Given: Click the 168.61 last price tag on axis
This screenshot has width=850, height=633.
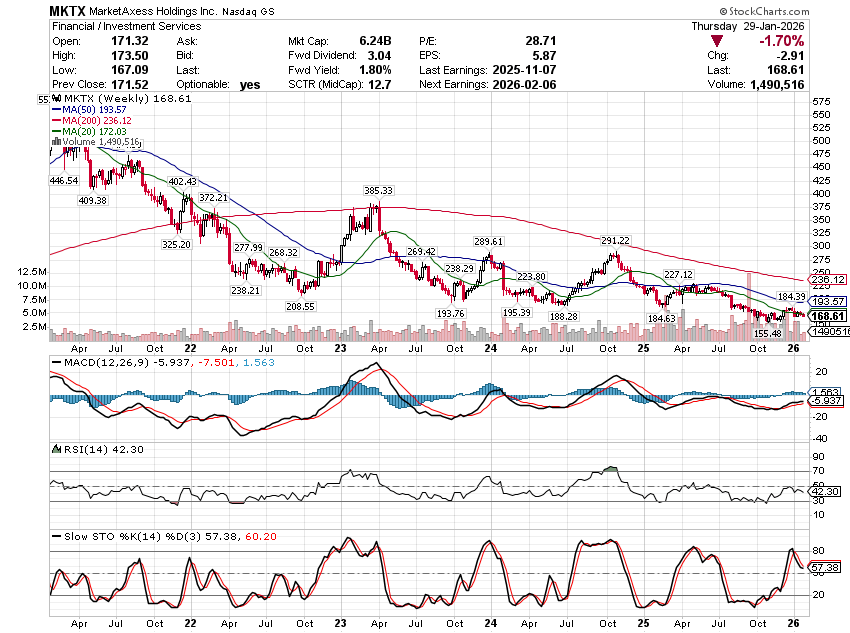Looking at the screenshot, I should click(829, 316).
